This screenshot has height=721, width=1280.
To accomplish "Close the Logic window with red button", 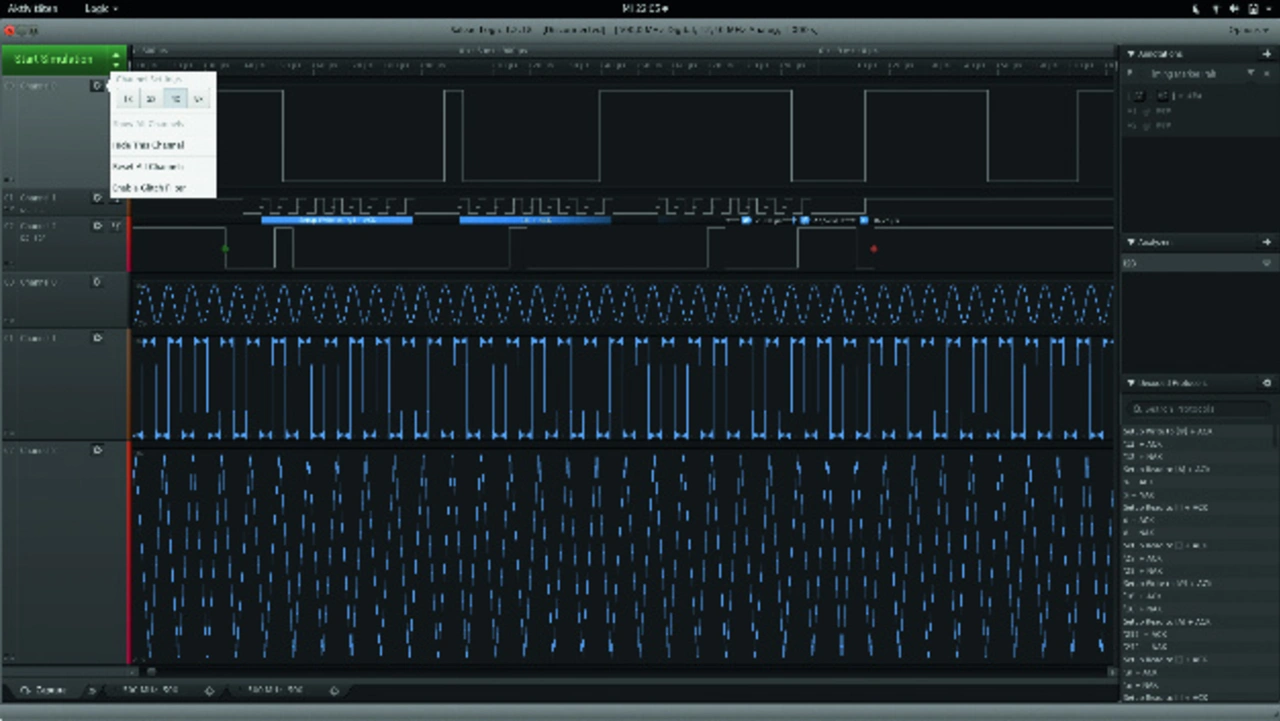I will [9, 31].
